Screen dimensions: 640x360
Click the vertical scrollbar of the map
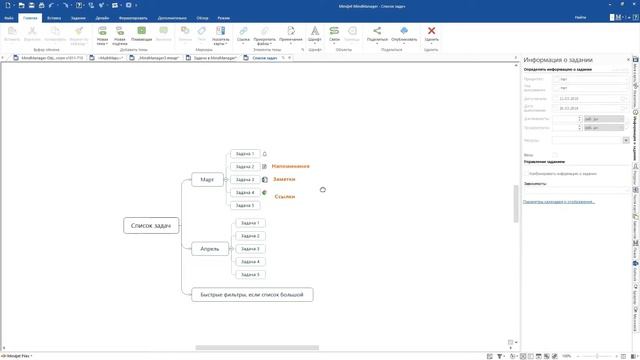click(516, 204)
